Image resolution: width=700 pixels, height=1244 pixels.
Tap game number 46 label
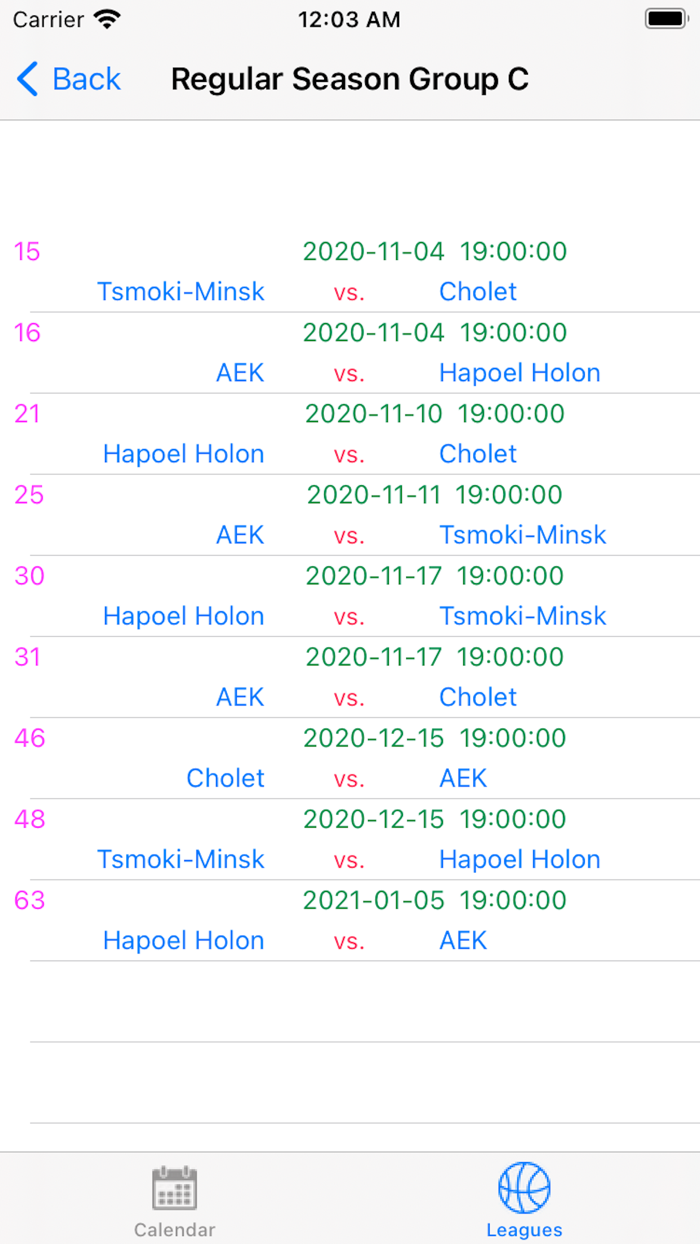coord(27,738)
